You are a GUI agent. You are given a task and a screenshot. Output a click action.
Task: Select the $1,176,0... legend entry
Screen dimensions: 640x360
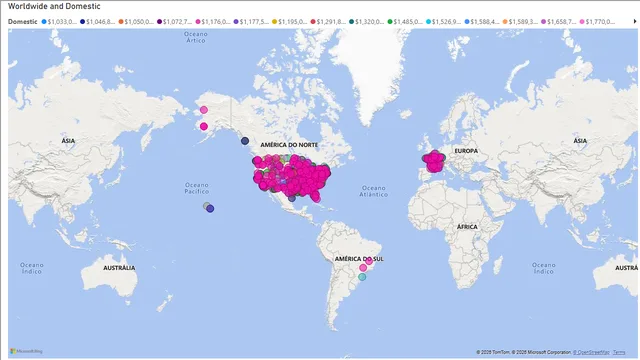point(213,22)
